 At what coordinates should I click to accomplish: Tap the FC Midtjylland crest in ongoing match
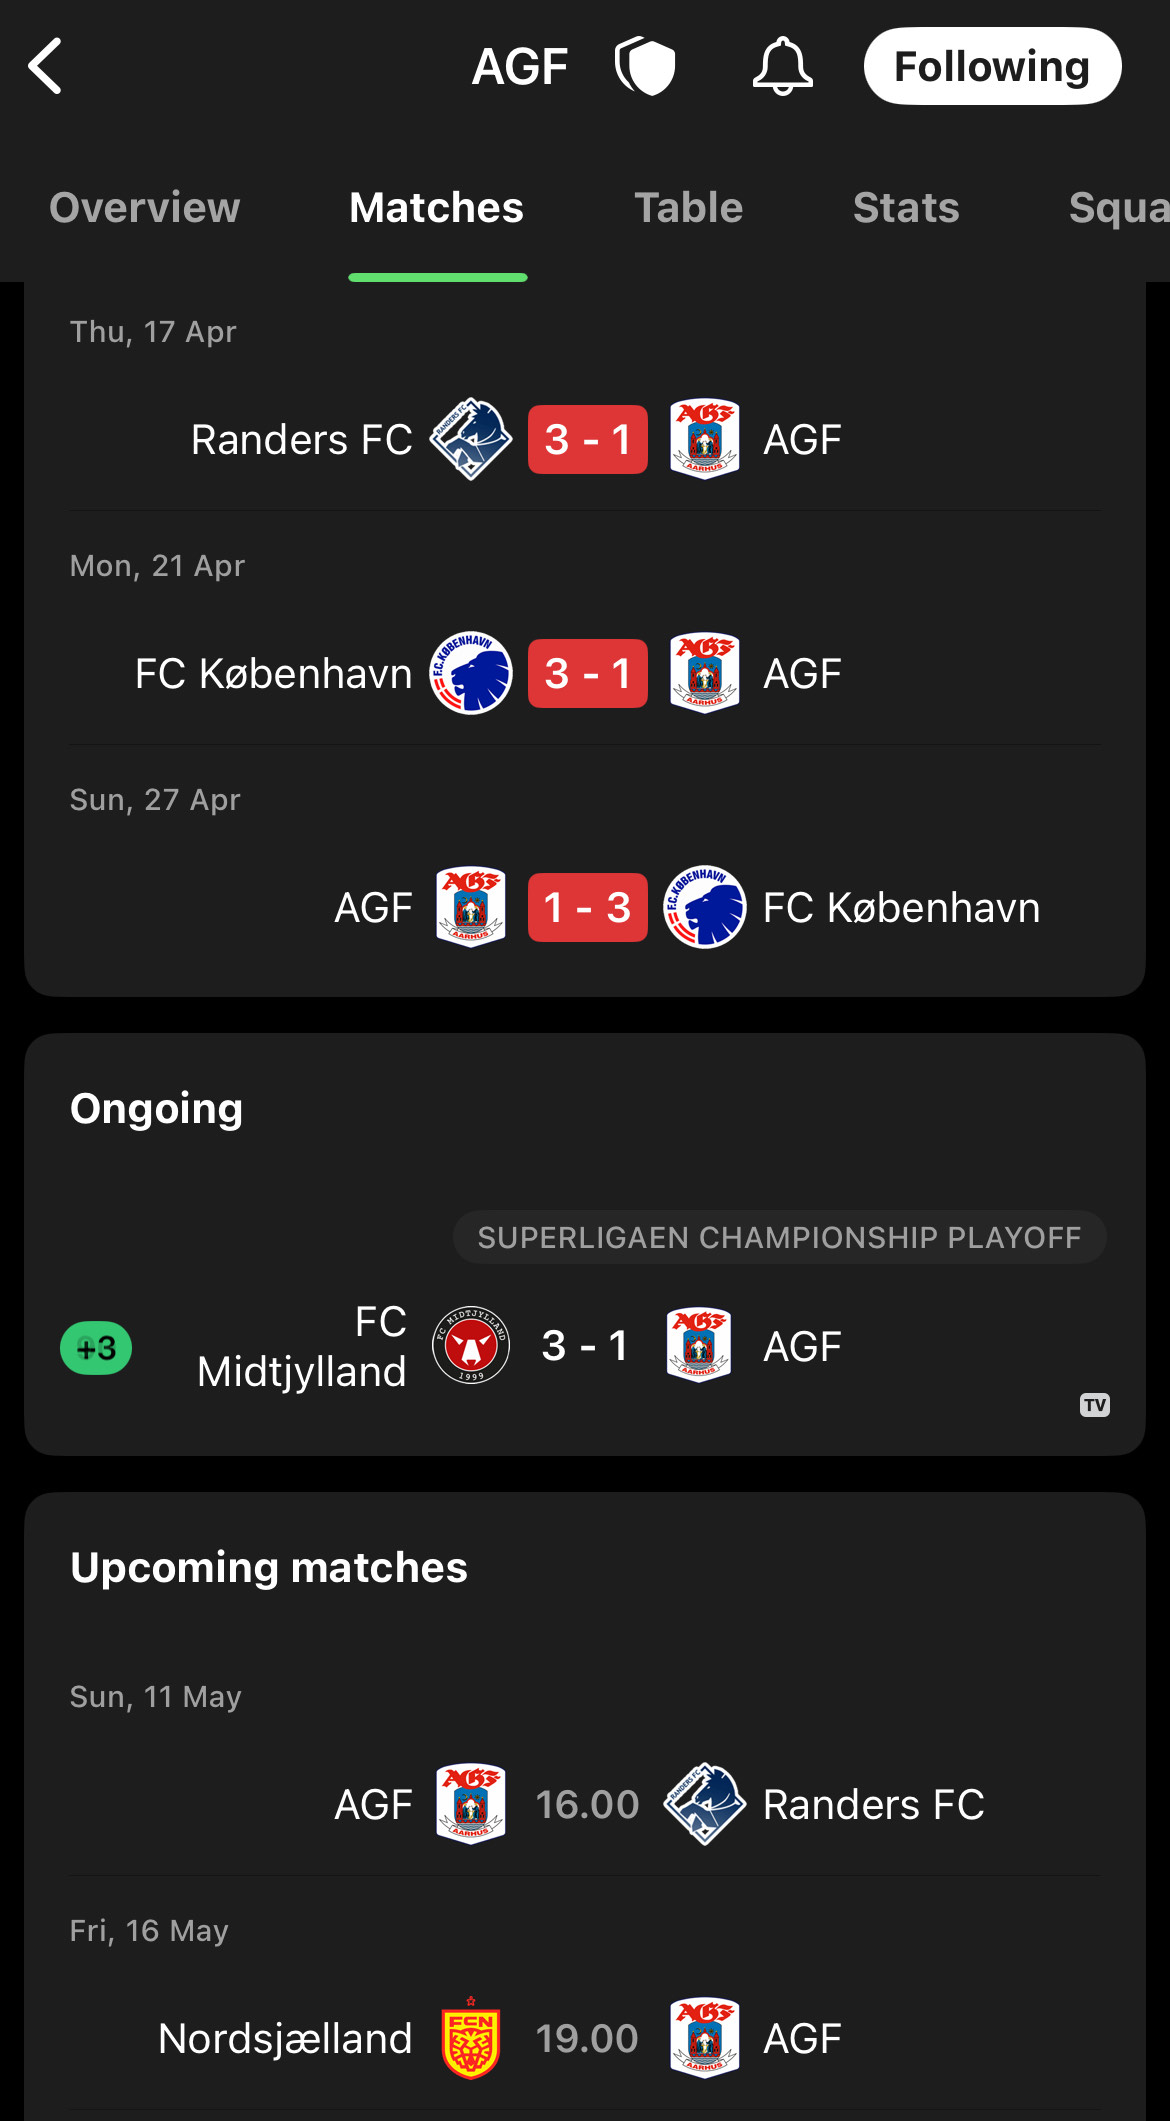click(471, 1345)
